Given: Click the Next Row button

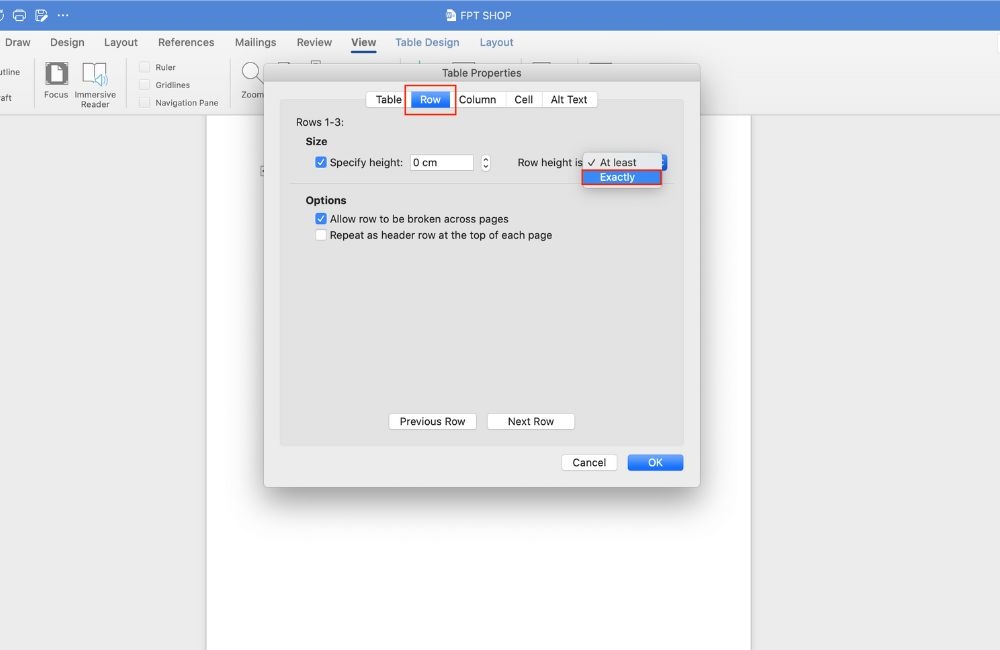Looking at the screenshot, I should coord(531,422).
